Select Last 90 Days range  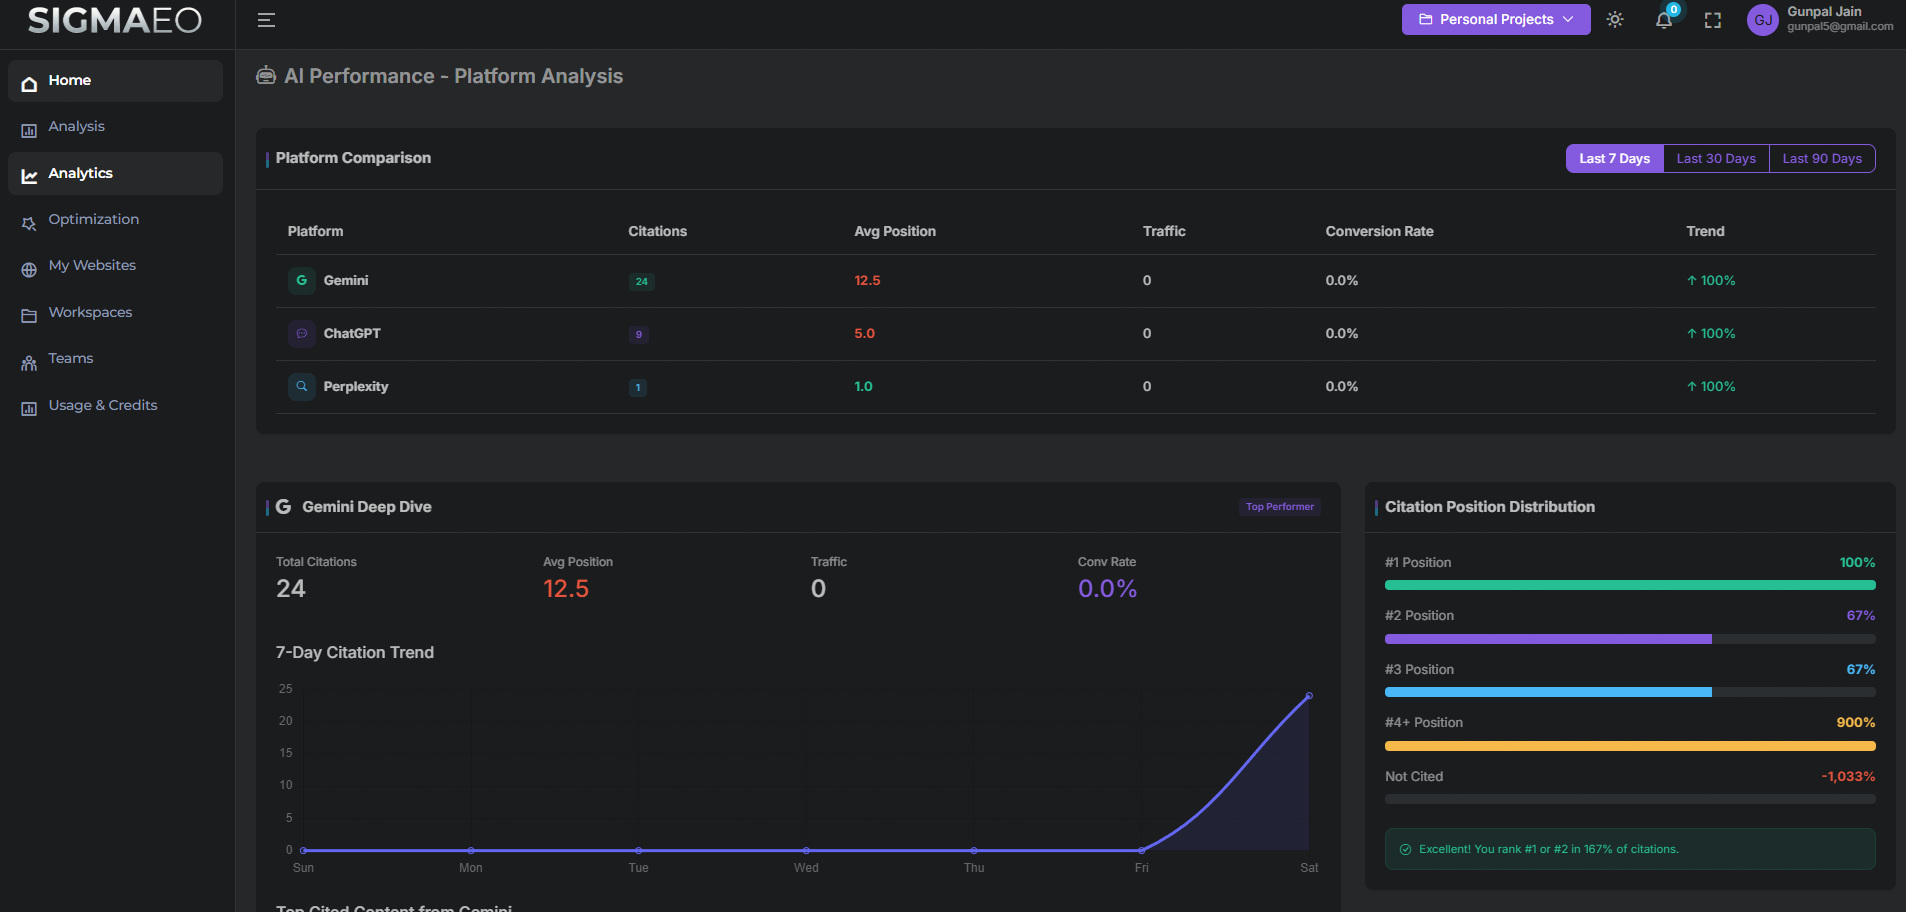[1822, 159]
